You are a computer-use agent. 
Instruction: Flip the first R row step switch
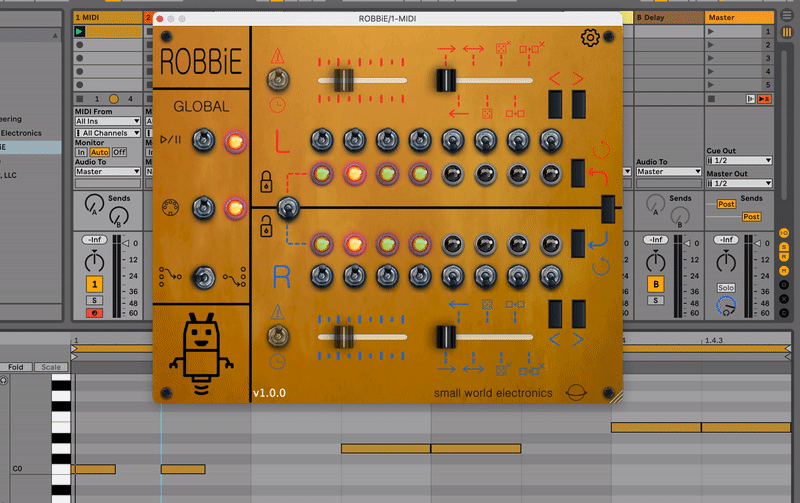pos(322,276)
